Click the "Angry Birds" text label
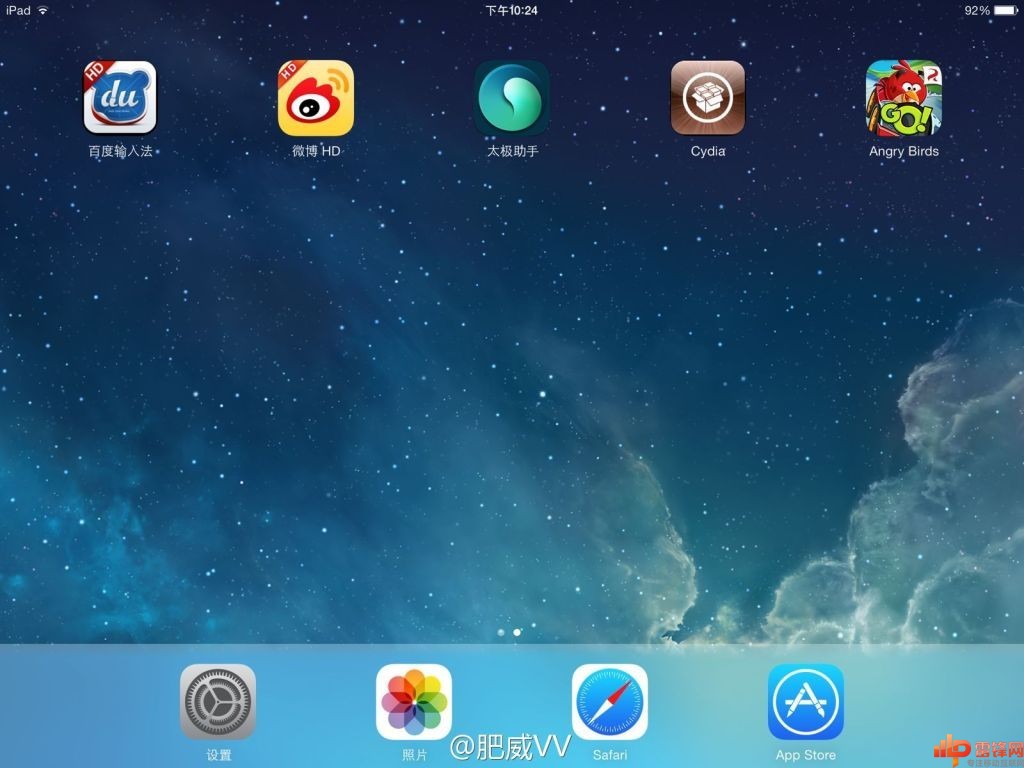Screen dimensions: 1024x768 click(x=904, y=152)
